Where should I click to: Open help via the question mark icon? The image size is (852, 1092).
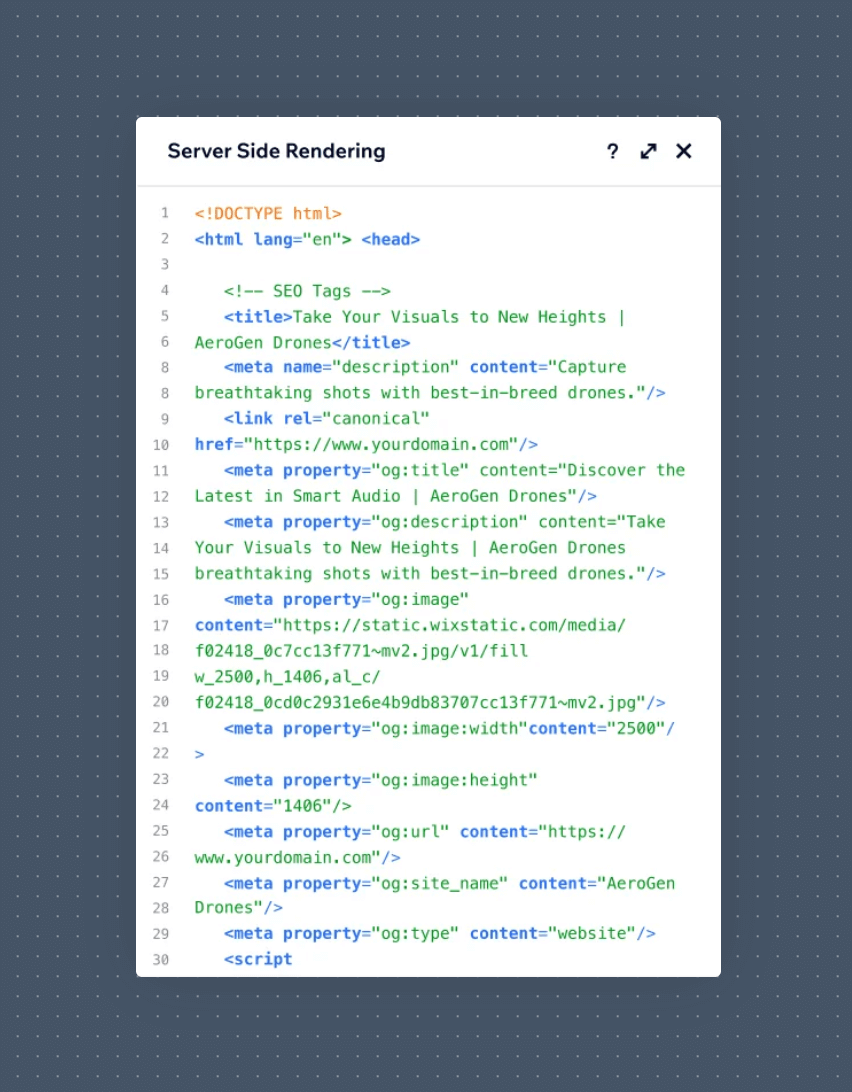click(613, 151)
